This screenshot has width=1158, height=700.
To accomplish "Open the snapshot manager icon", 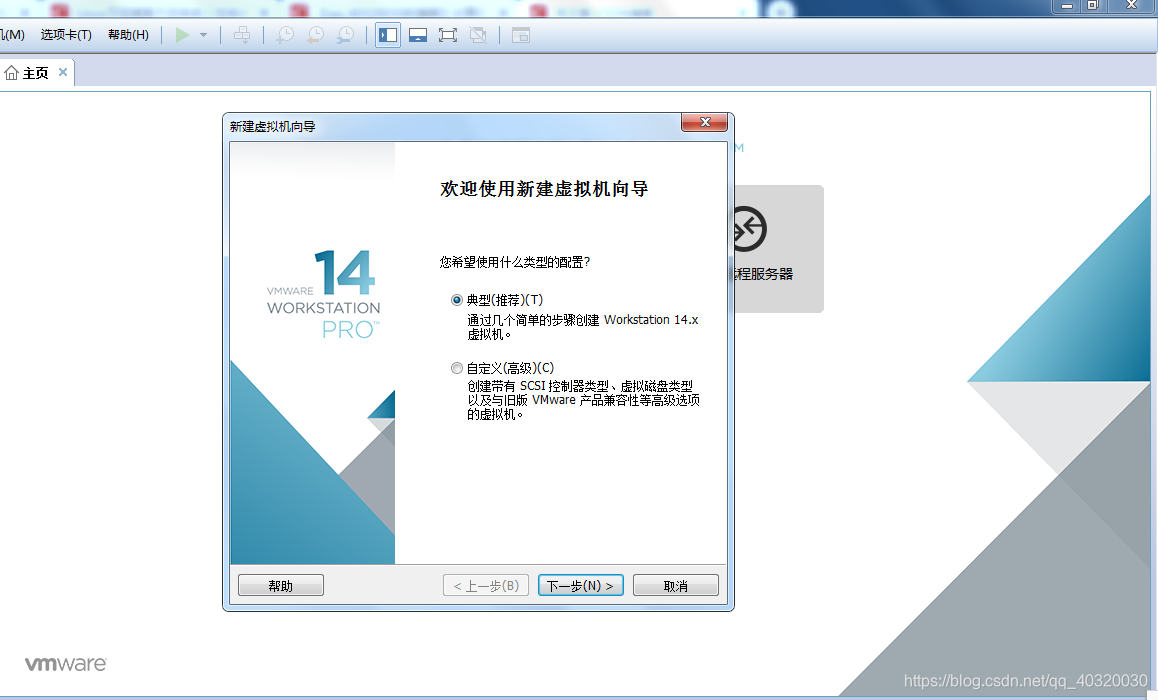I will pos(345,35).
